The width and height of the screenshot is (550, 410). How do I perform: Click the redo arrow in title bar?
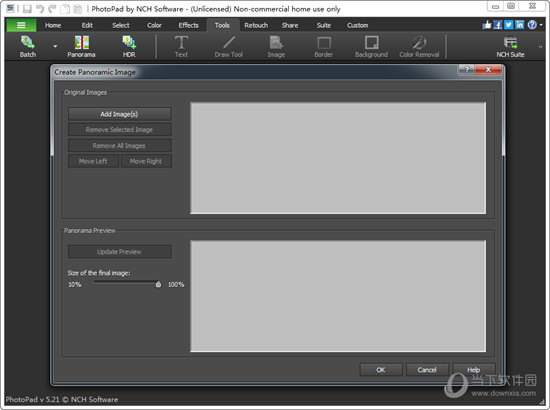(52, 9)
